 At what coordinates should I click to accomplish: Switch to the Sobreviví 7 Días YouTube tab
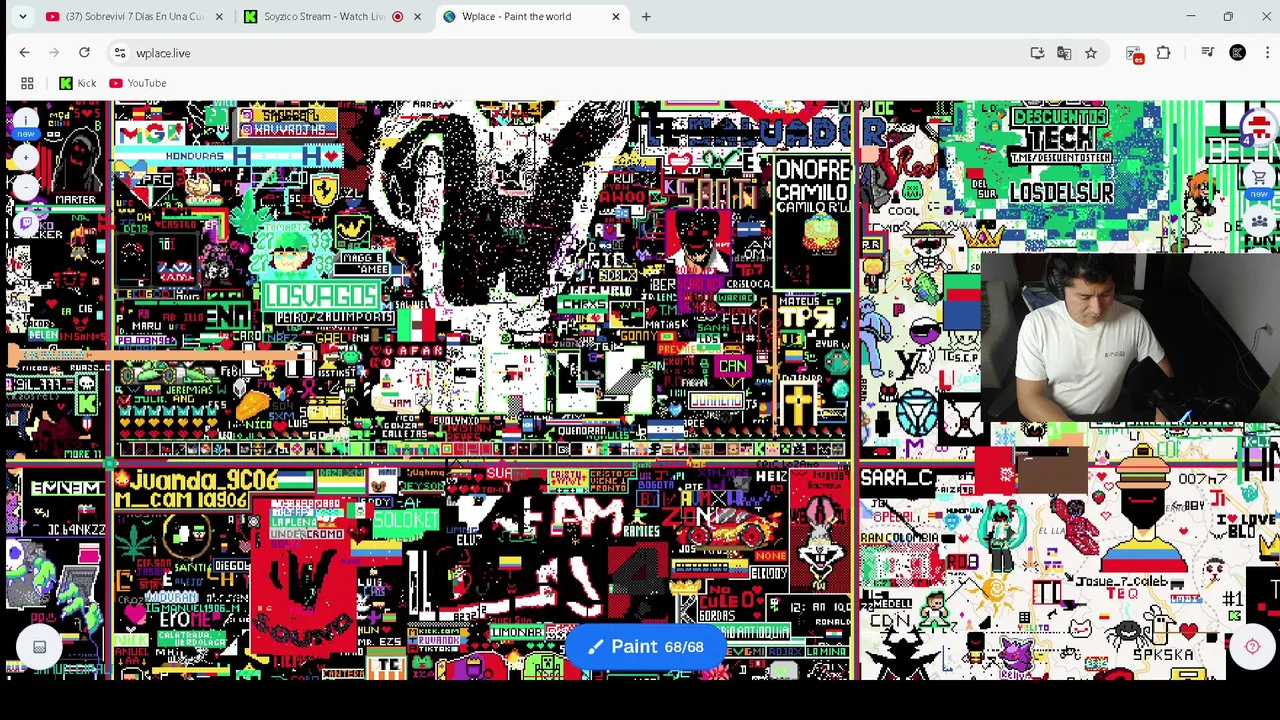134,17
